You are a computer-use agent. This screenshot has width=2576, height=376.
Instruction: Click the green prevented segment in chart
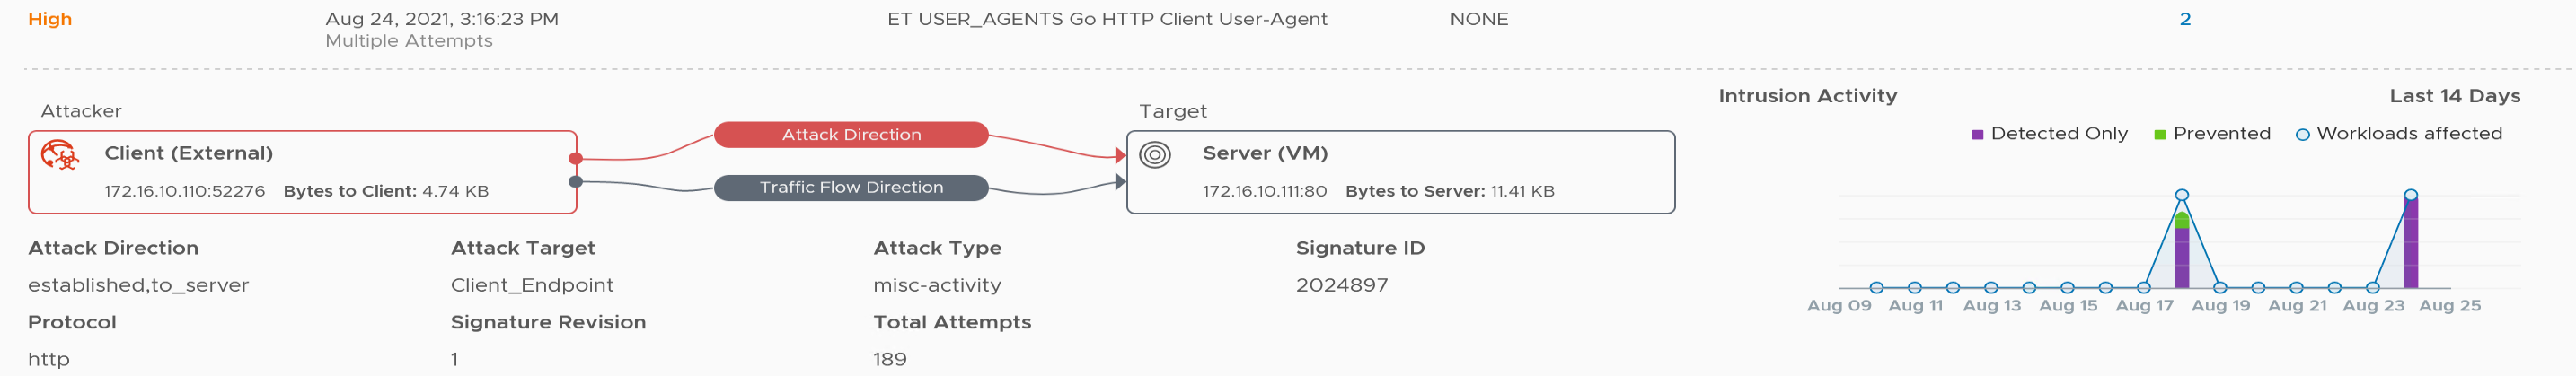2182,221
